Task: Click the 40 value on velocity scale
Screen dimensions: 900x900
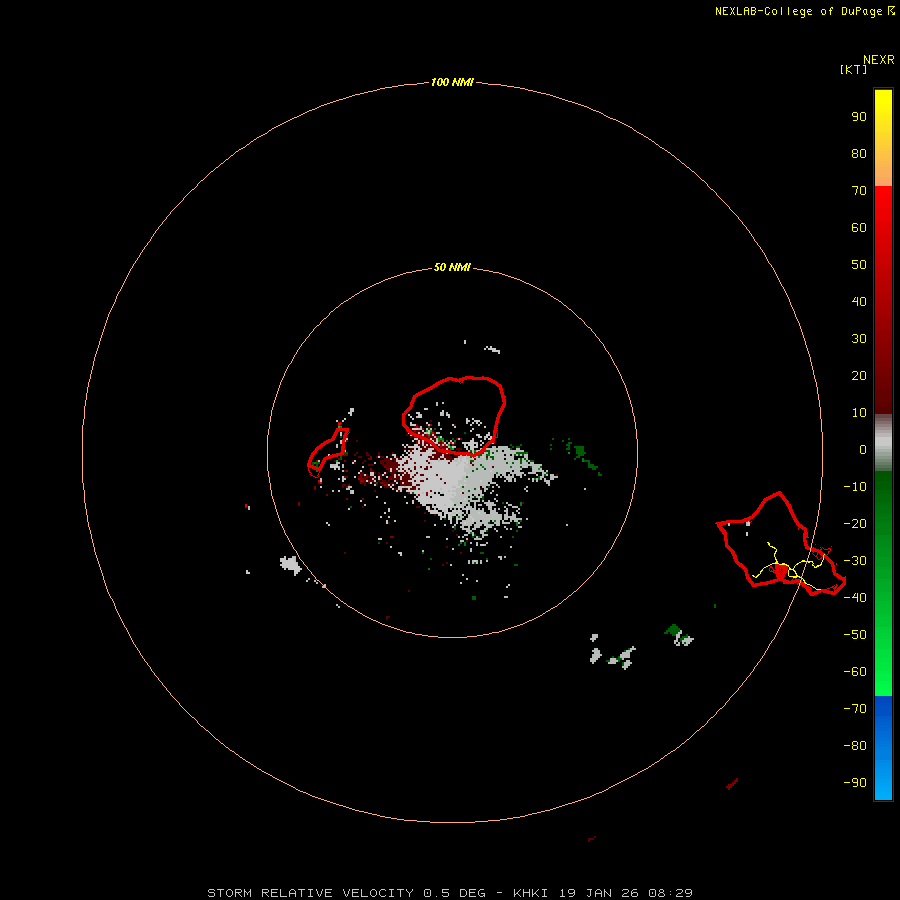Action: point(859,301)
